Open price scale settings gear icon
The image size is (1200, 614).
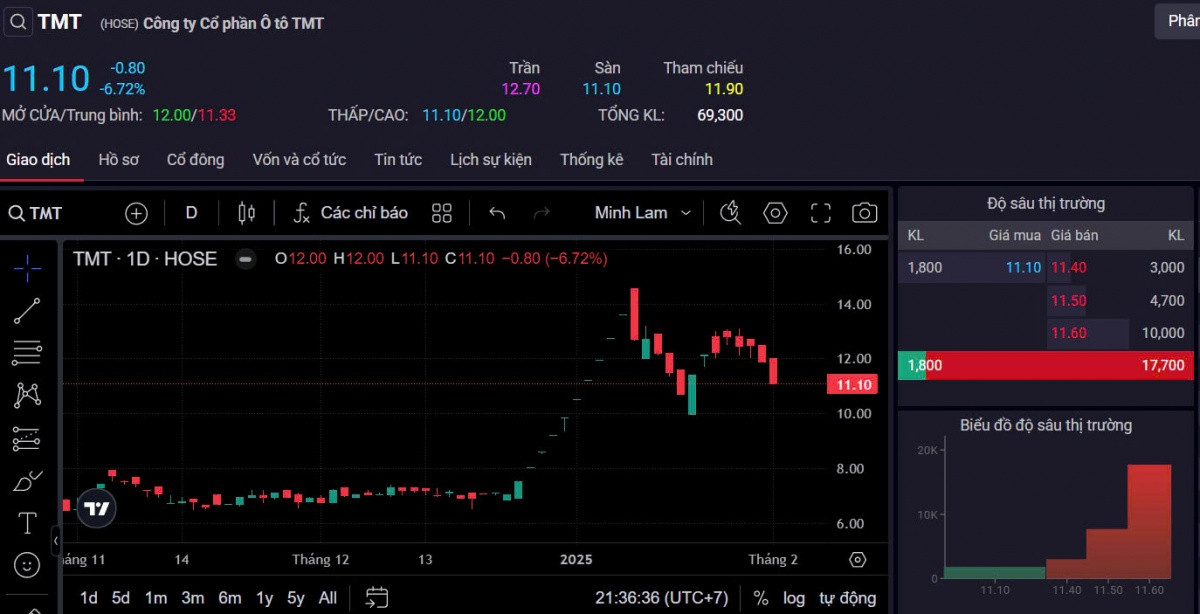tap(857, 559)
